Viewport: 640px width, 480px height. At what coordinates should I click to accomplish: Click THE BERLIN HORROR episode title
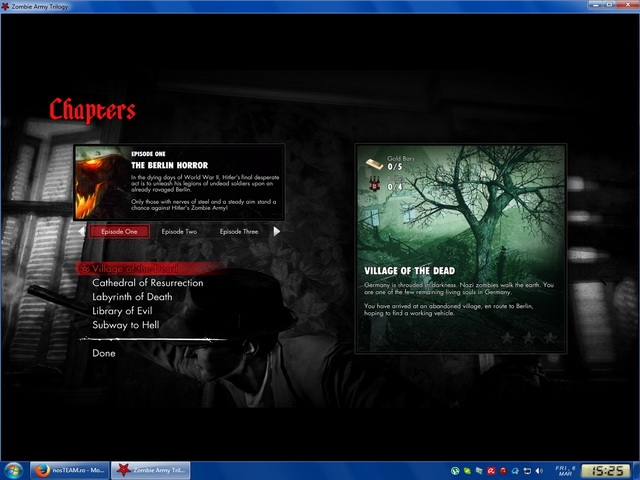pyautogui.click(x=169, y=165)
